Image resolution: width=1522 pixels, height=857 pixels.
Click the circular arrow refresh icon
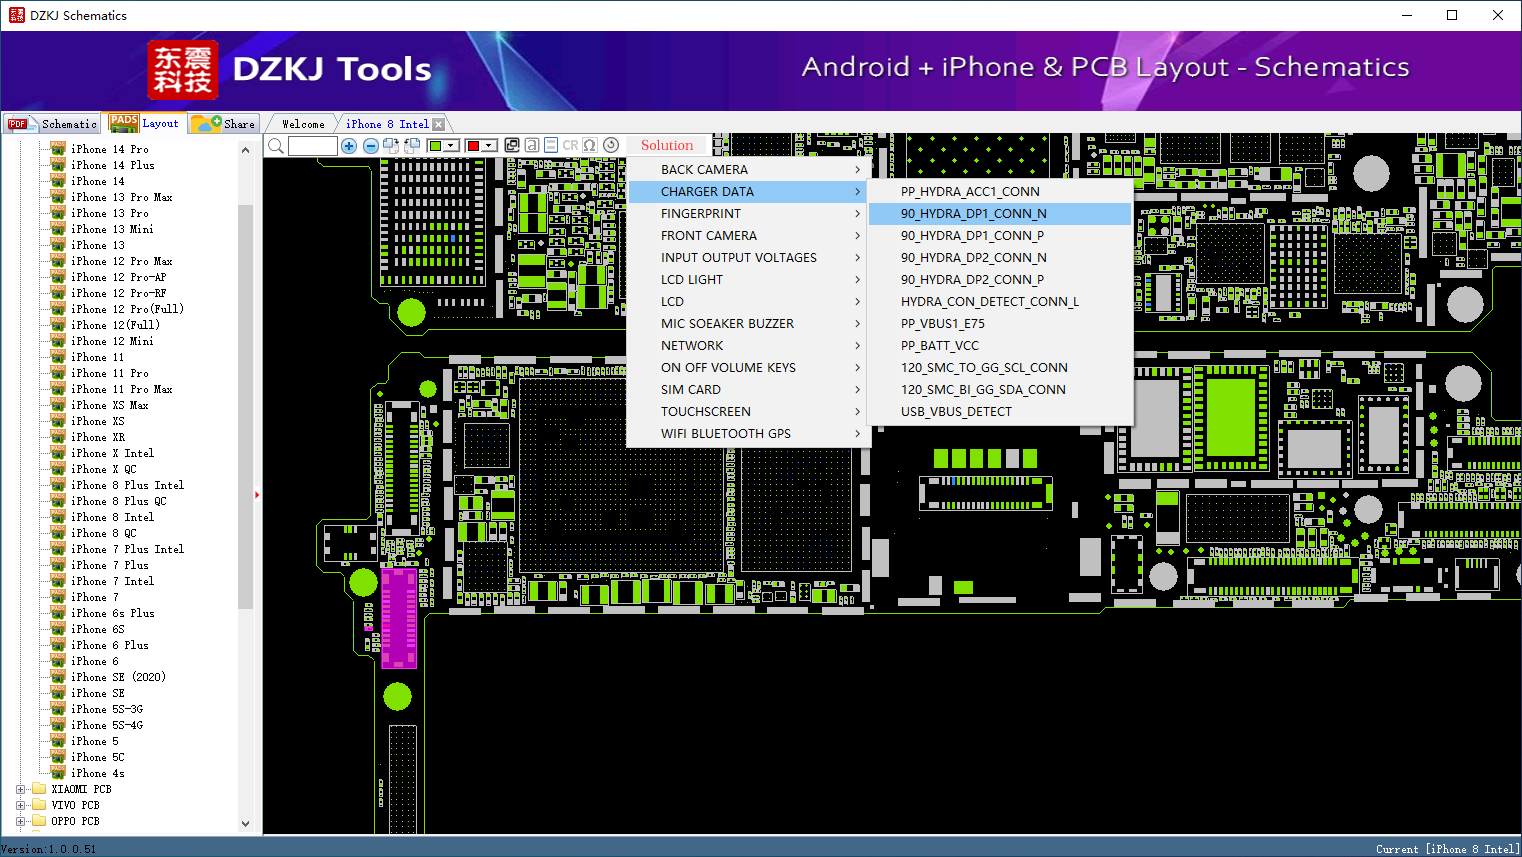click(611, 145)
